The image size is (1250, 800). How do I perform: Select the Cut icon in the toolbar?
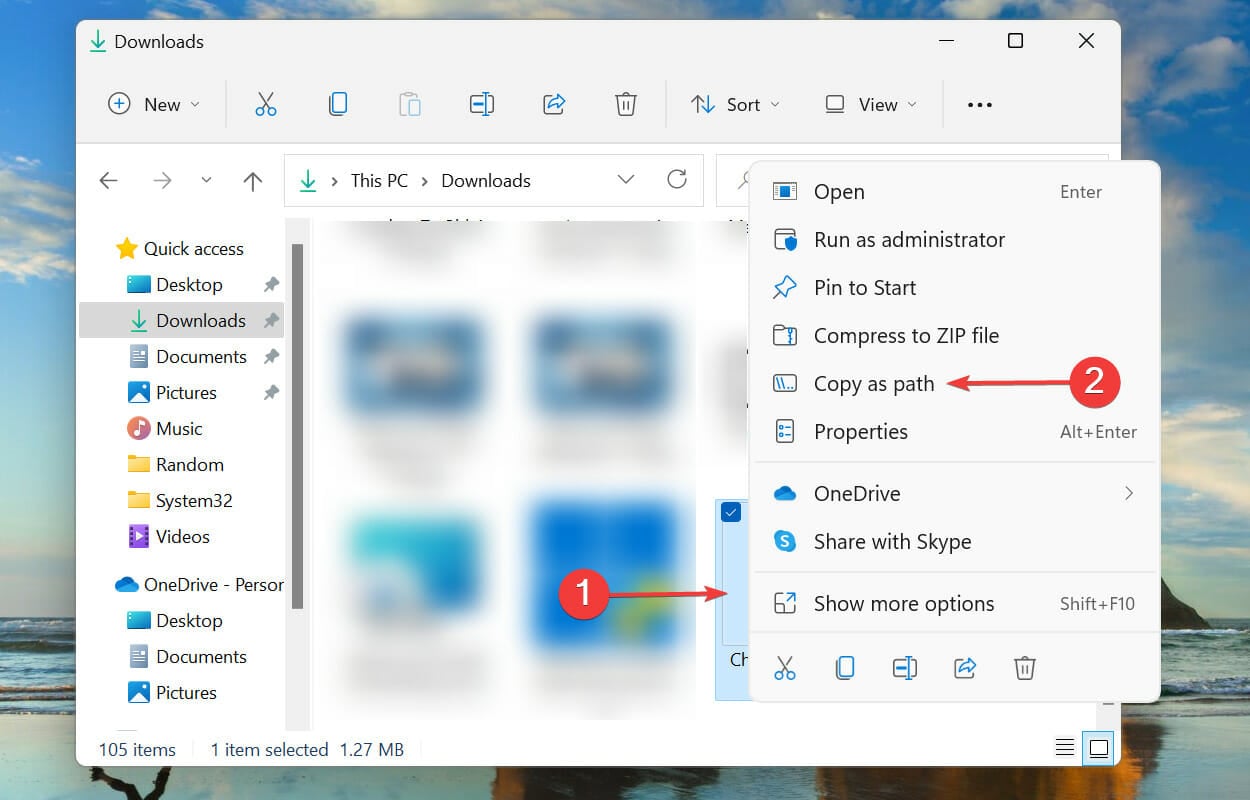(265, 103)
